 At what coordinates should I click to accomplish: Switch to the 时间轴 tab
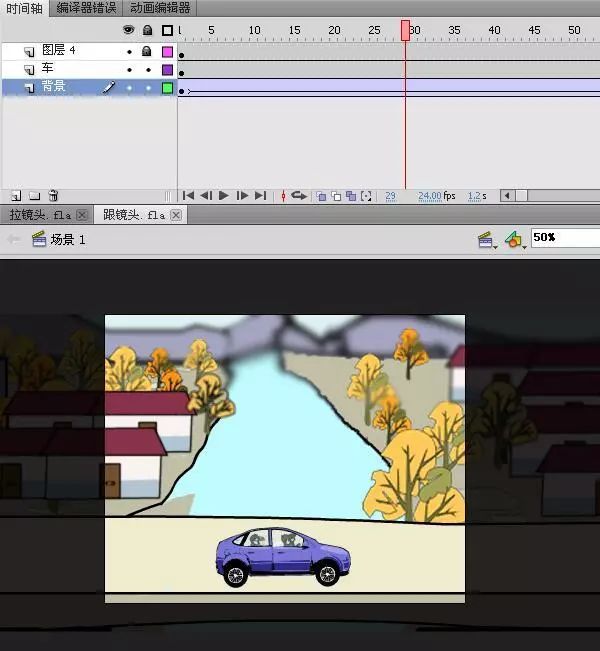(x=24, y=8)
